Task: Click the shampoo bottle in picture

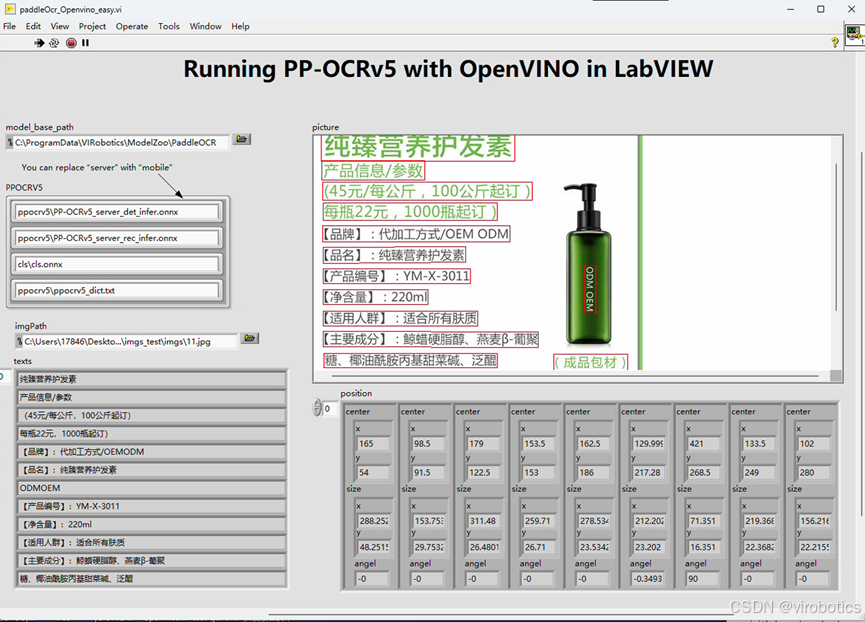Action: 589,265
